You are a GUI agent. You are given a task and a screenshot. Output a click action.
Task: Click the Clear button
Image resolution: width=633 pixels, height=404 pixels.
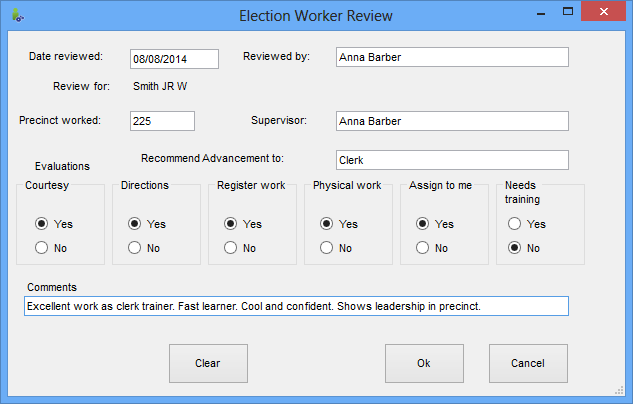point(208,363)
